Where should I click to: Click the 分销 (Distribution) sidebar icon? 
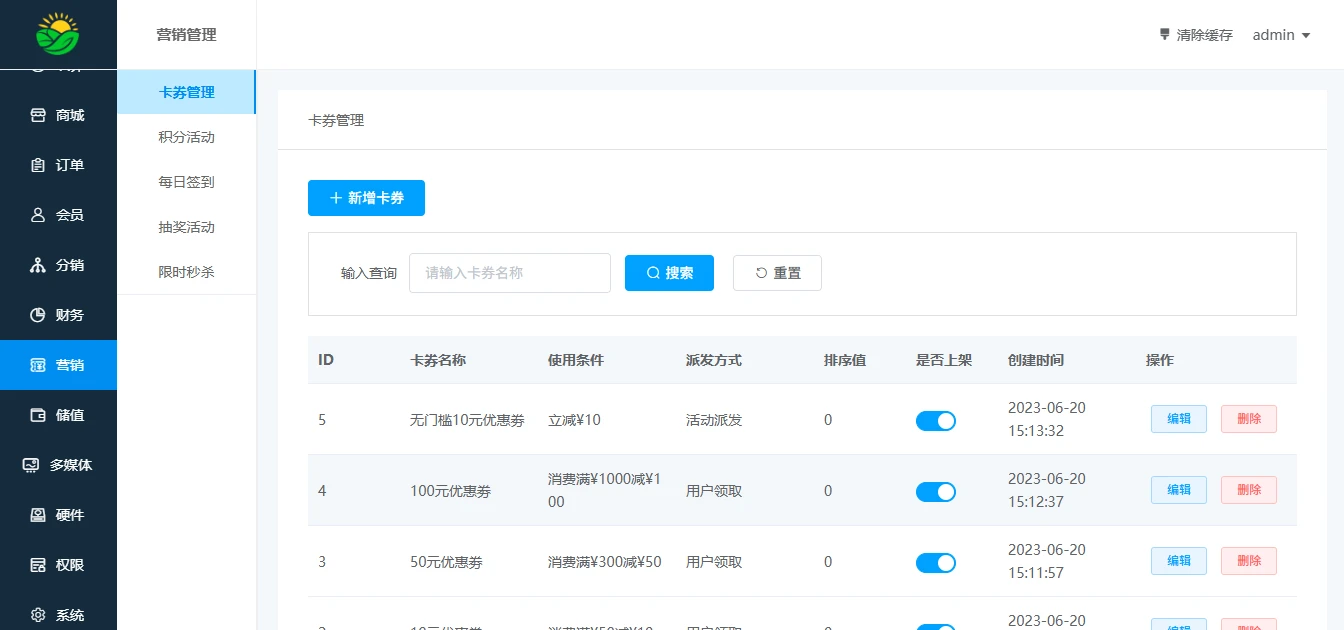pos(58,264)
